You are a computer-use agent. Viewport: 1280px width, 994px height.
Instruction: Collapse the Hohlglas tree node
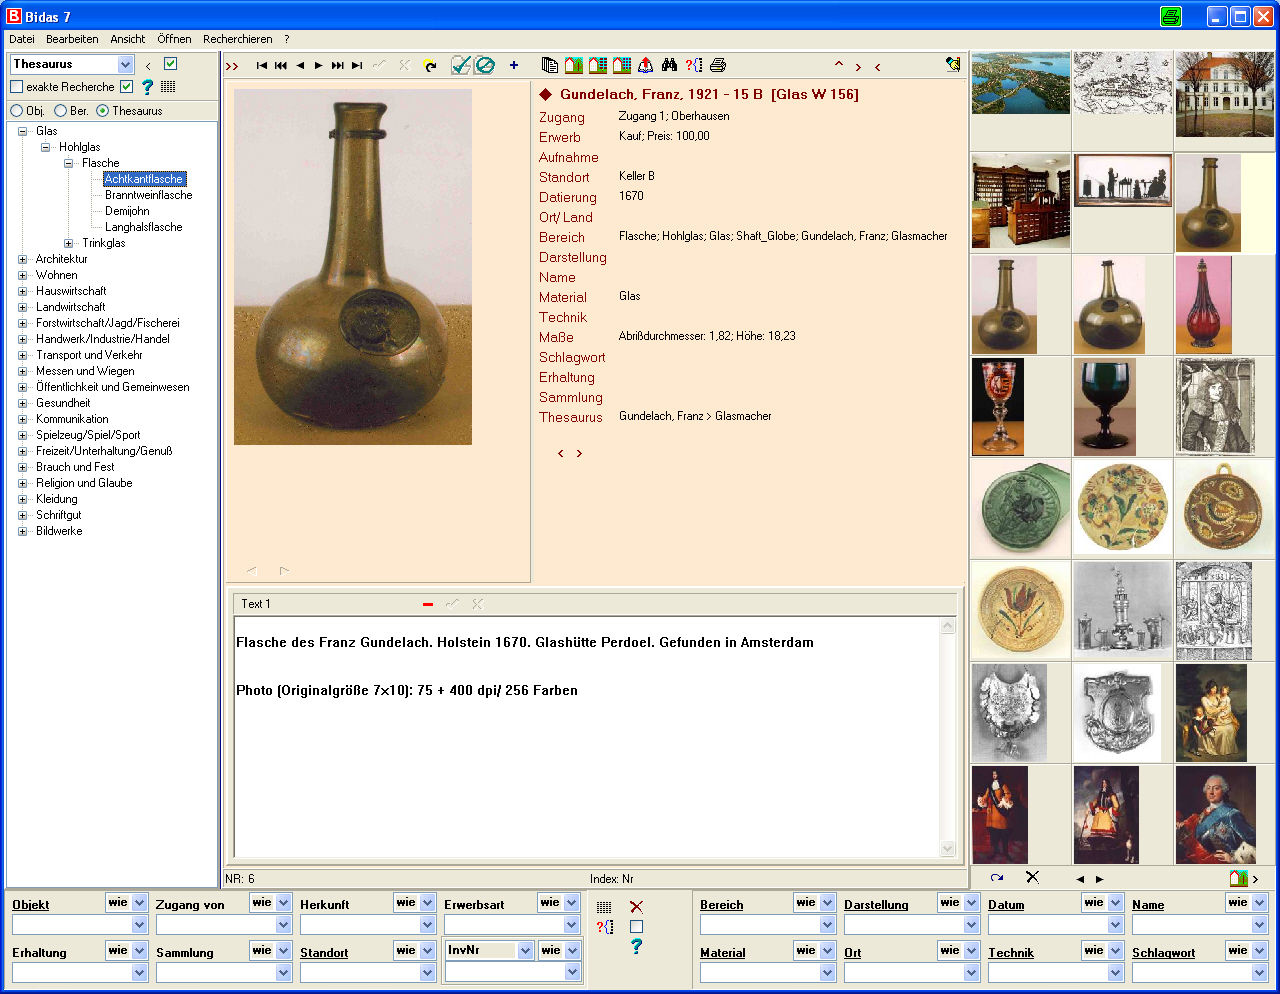[x=45, y=147]
